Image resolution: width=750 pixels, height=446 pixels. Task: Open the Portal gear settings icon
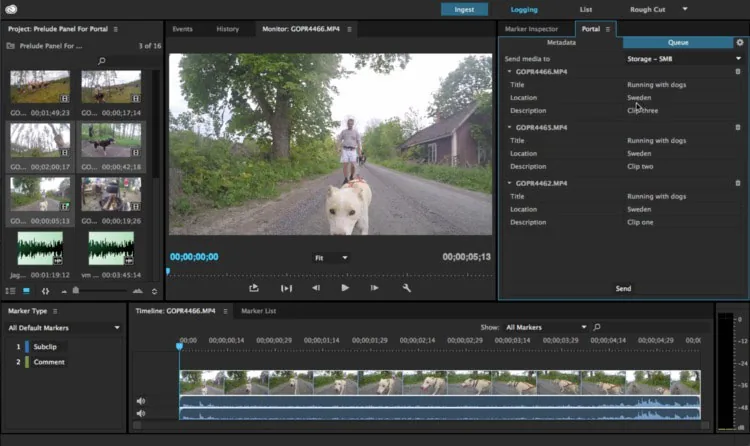(x=740, y=43)
